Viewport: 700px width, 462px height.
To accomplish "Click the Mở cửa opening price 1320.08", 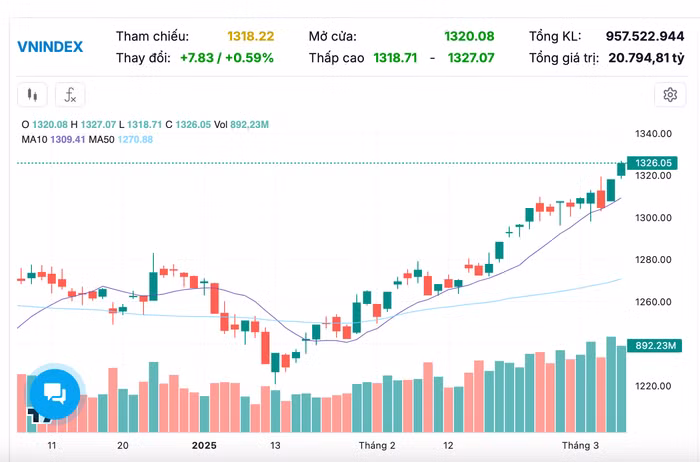I will 469,36.
